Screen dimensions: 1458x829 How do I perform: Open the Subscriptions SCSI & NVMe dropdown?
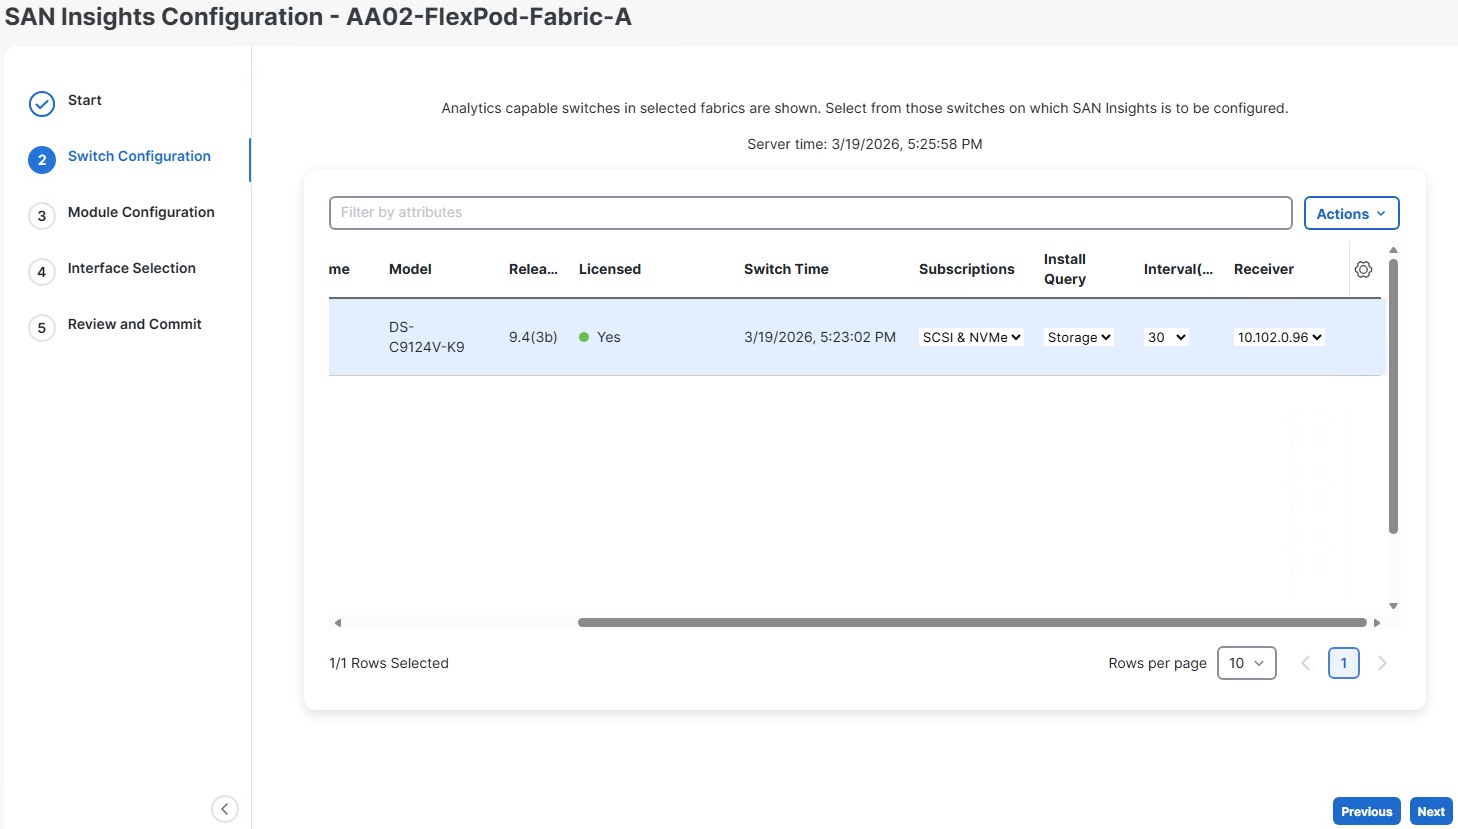(x=971, y=337)
